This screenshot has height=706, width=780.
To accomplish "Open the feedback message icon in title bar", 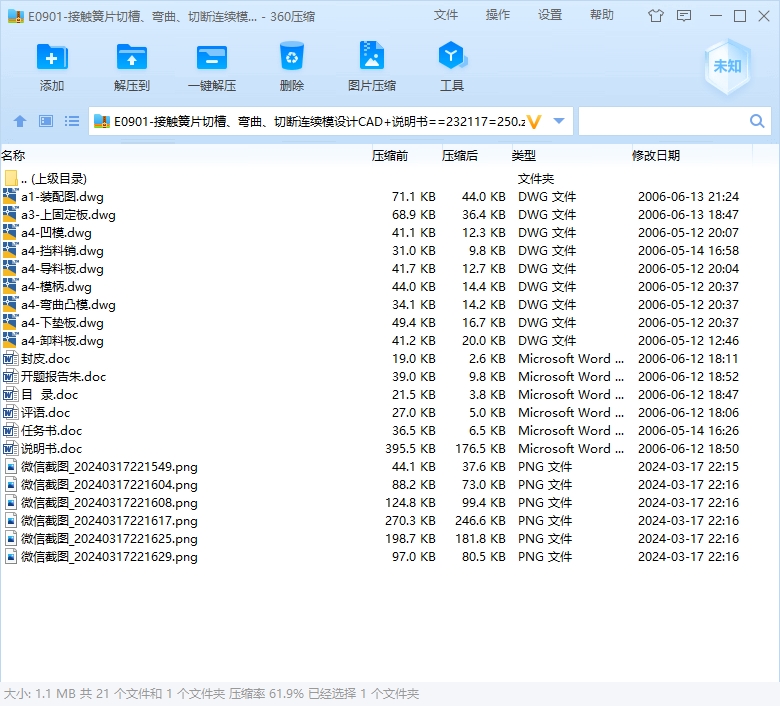I will point(684,16).
